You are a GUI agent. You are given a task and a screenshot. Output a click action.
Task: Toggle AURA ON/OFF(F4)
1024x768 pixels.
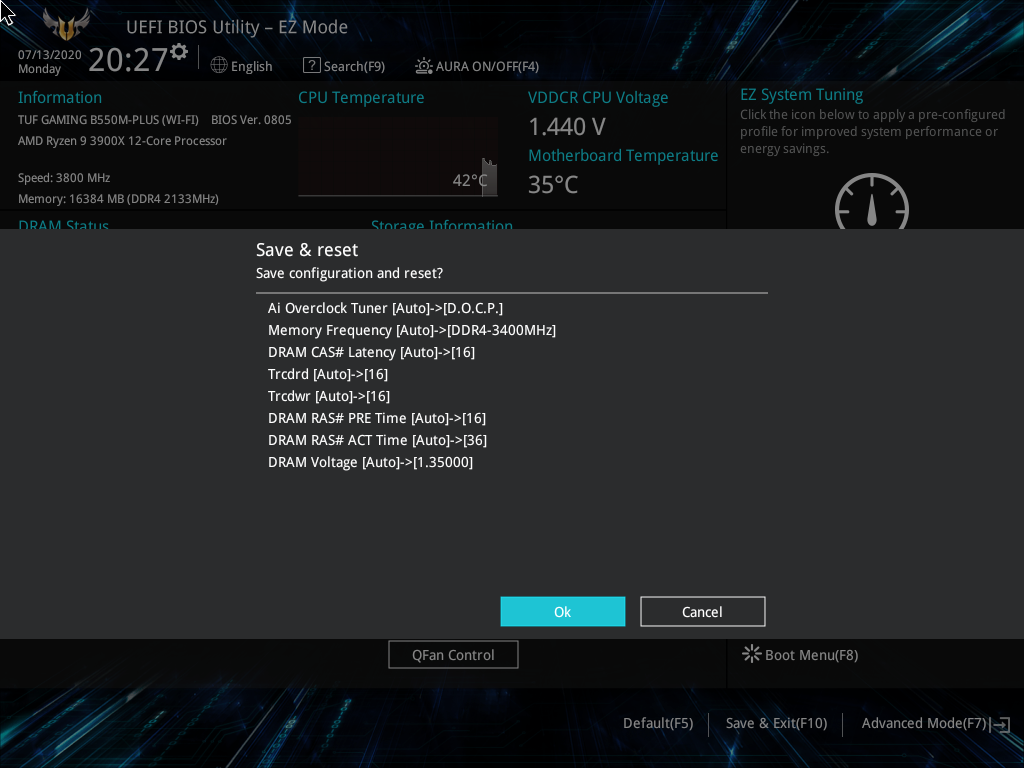click(x=487, y=66)
